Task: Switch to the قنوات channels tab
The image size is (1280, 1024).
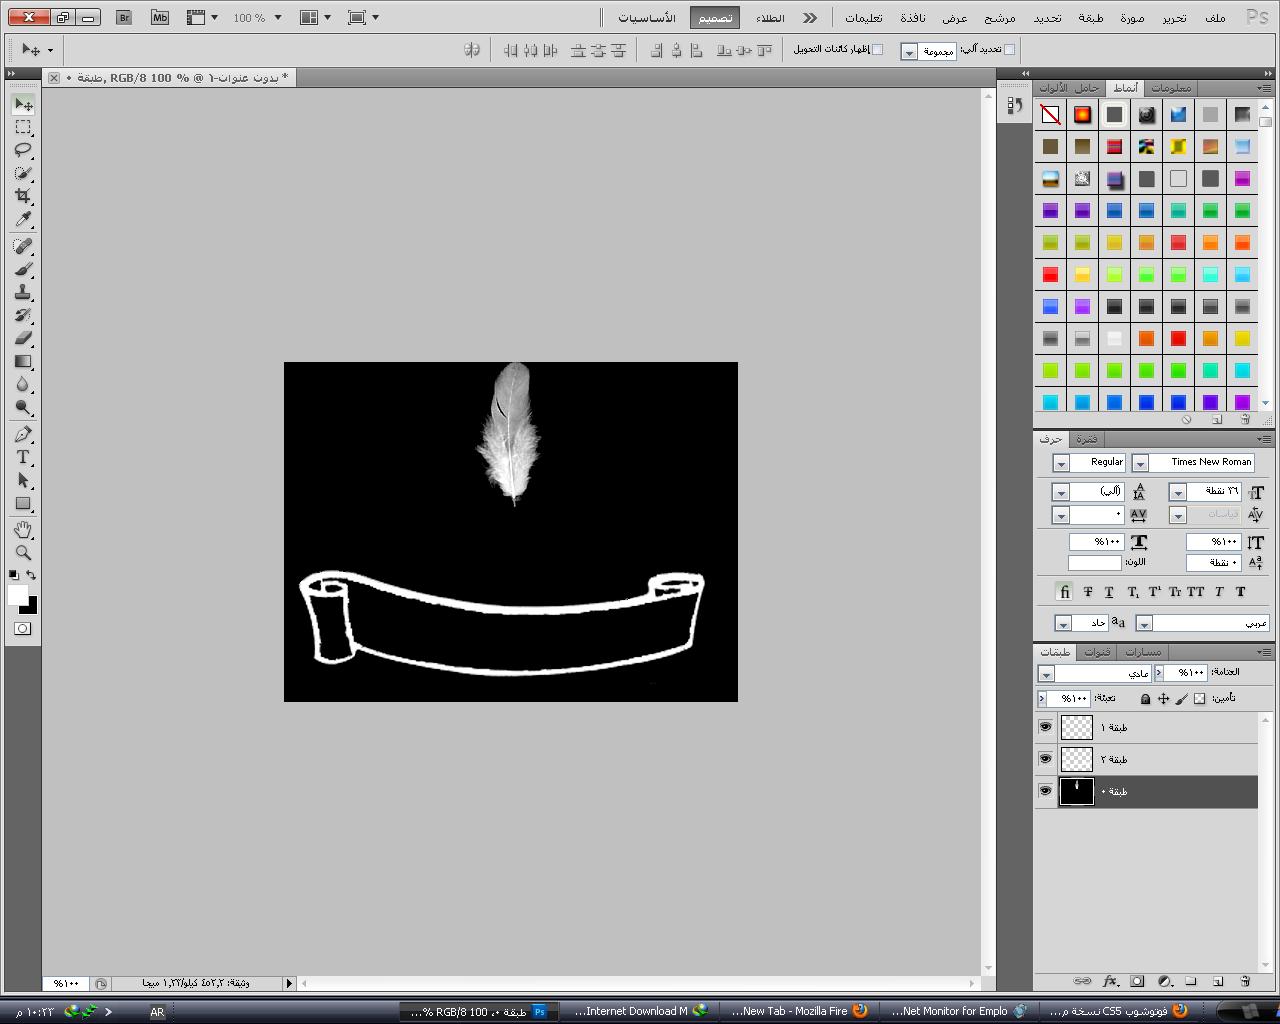Action: click(1098, 652)
